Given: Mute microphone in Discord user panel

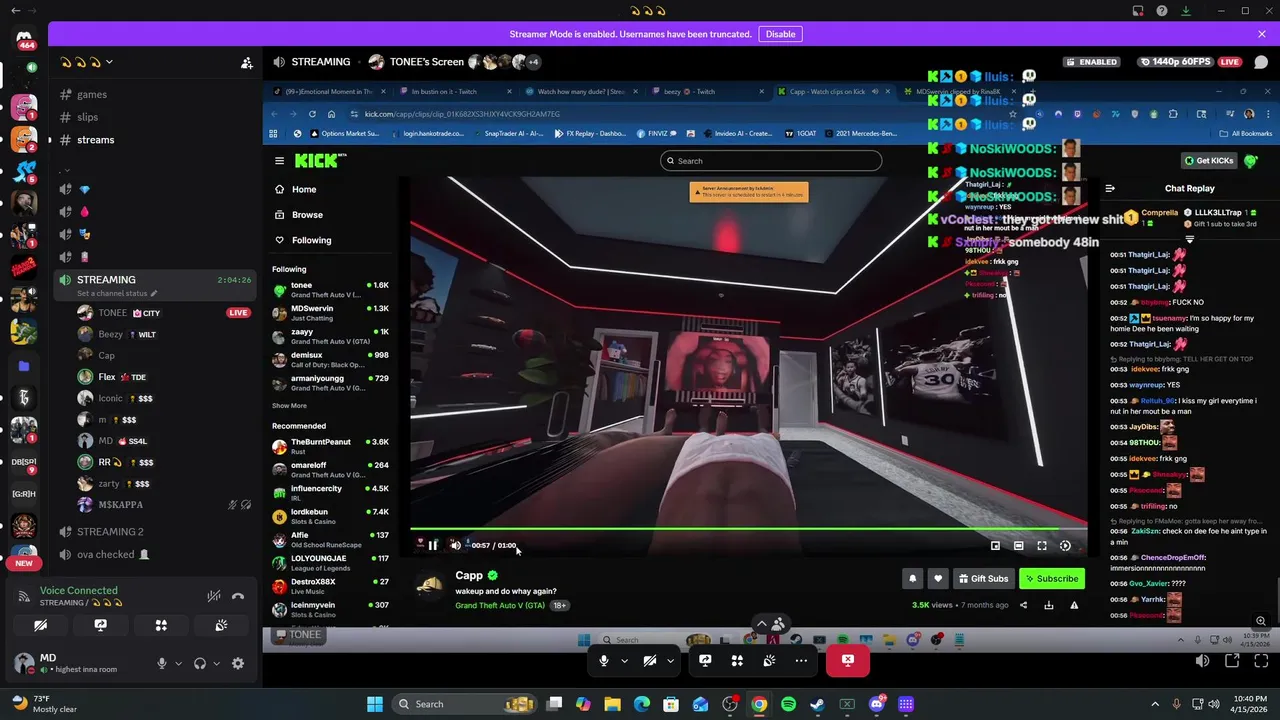Looking at the screenshot, I should point(161,663).
